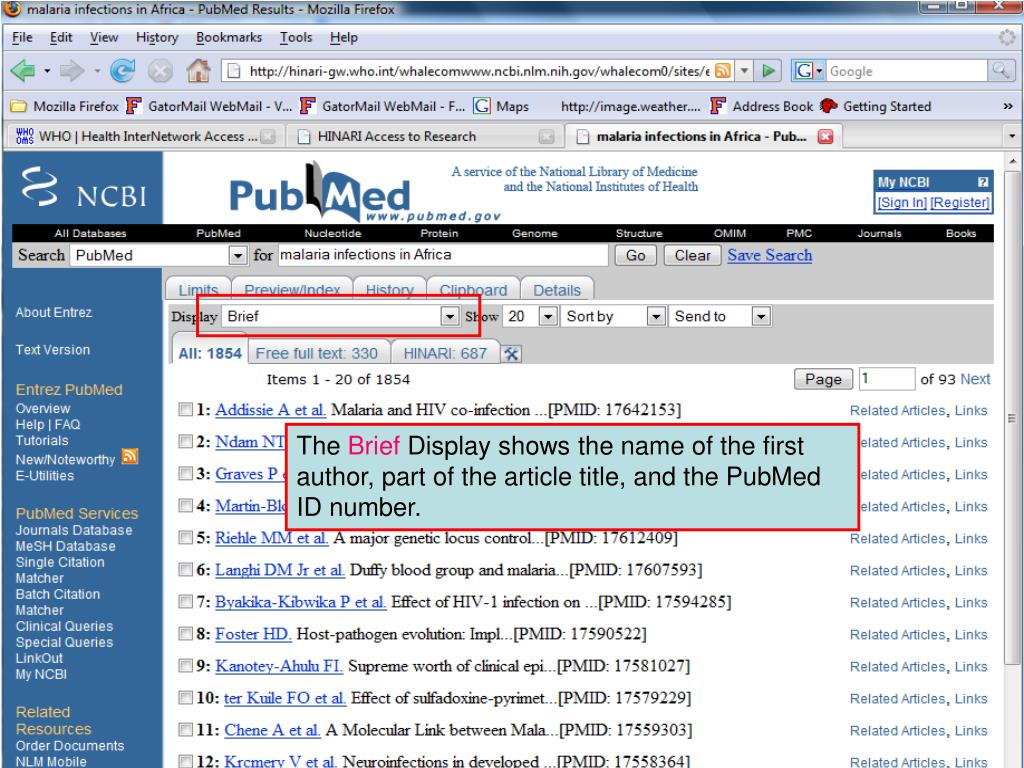The height and width of the screenshot is (768, 1024).
Task: Open the back history dropdown arrow
Action: (47, 71)
